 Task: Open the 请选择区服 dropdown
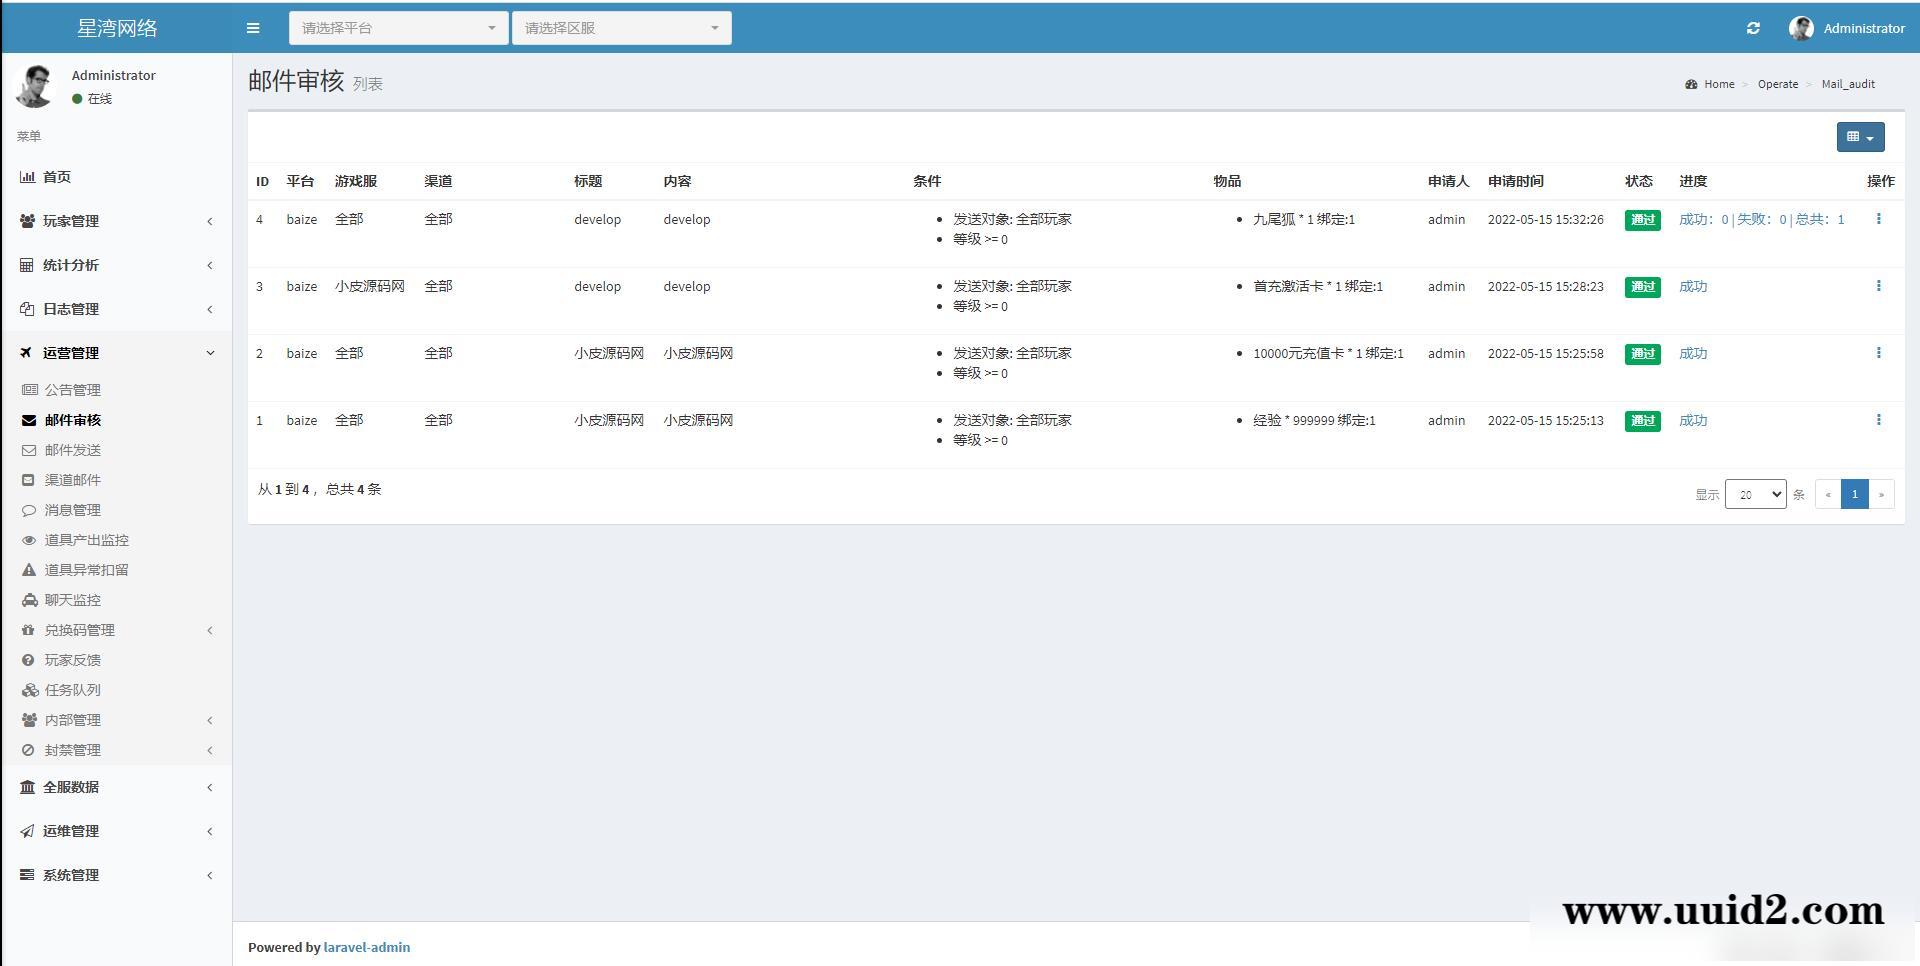[620, 28]
